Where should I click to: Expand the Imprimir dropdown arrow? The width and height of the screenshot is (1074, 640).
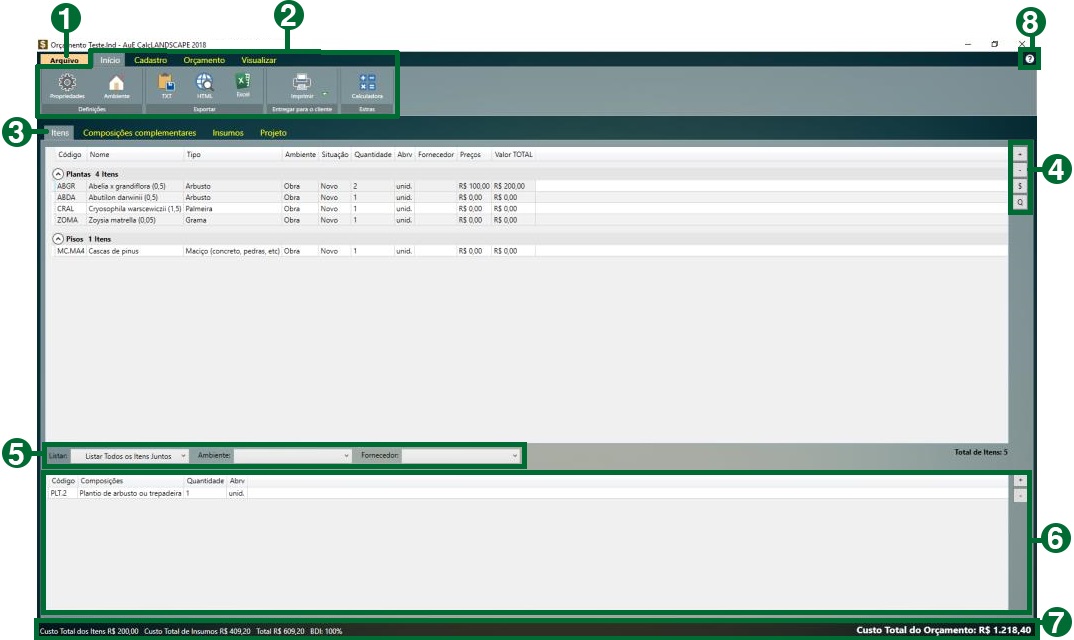(x=324, y=94)
